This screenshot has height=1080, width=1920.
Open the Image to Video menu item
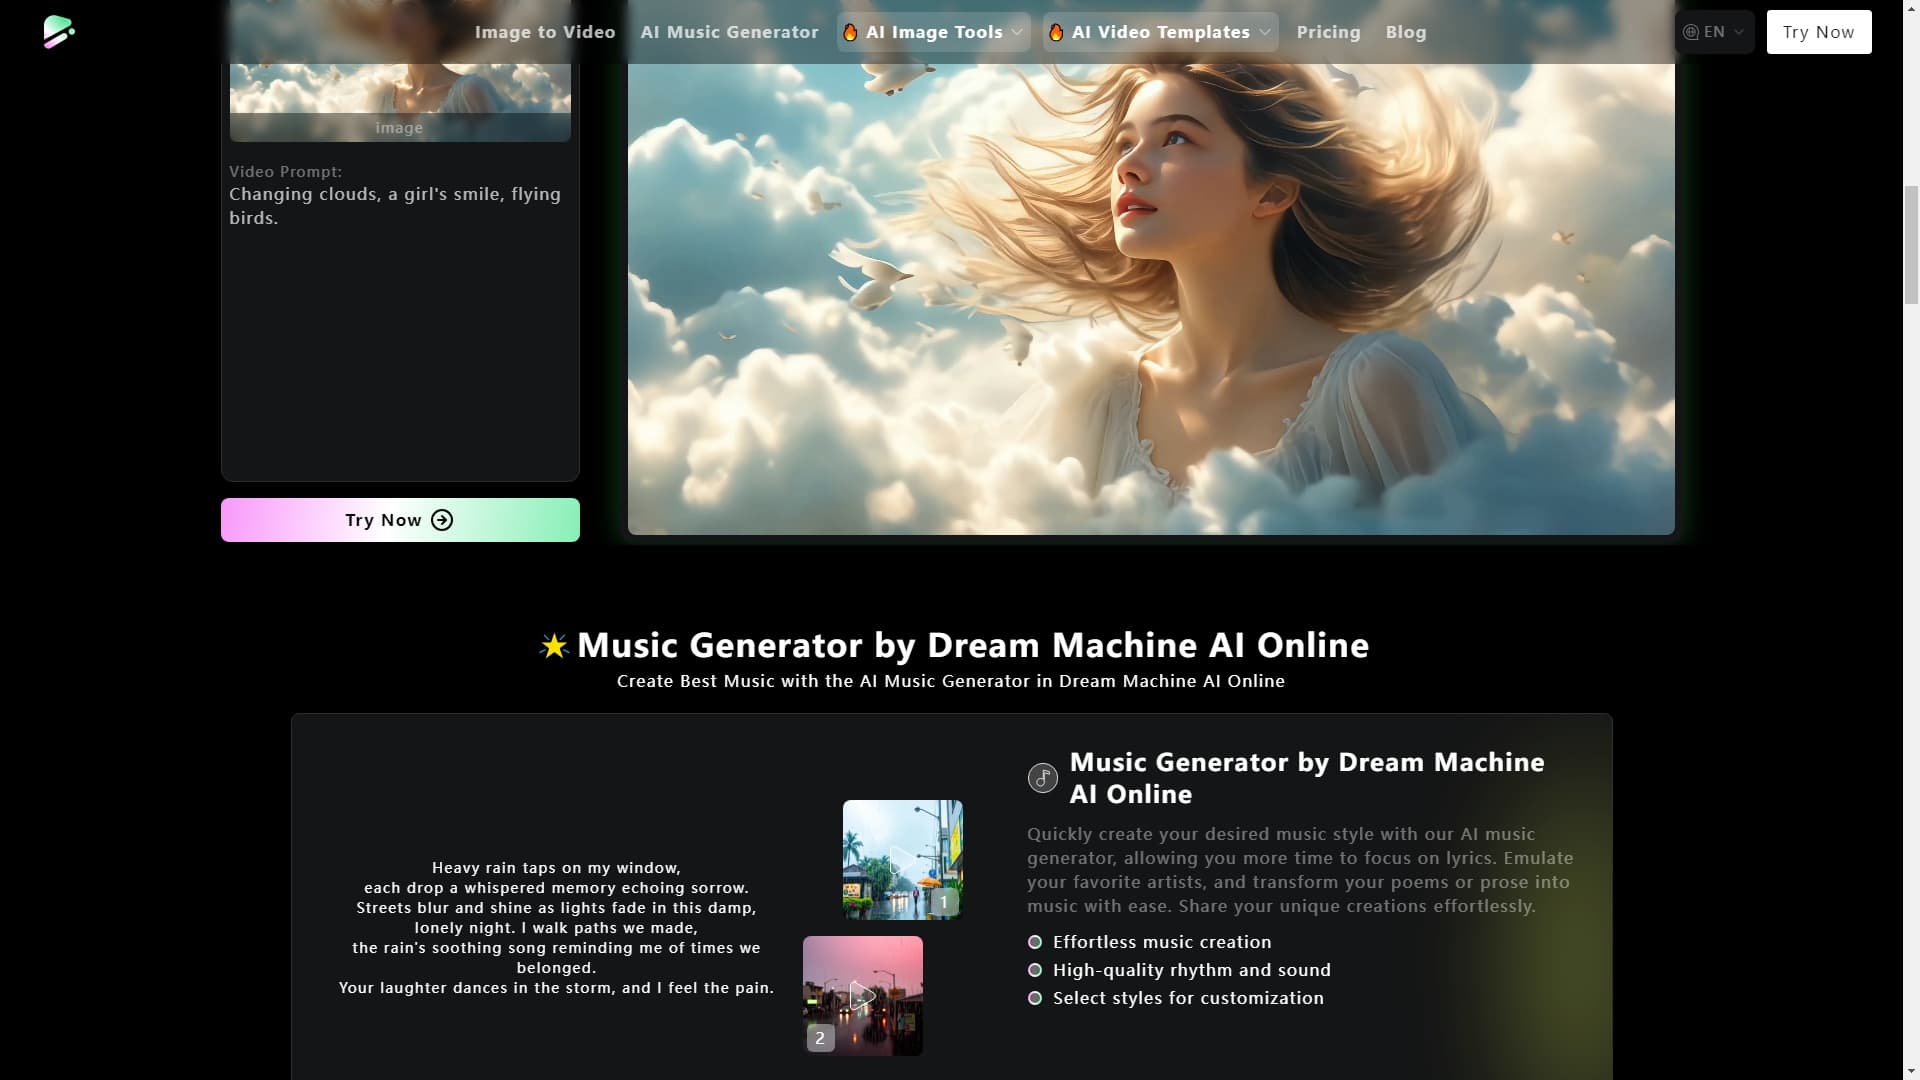545,31
